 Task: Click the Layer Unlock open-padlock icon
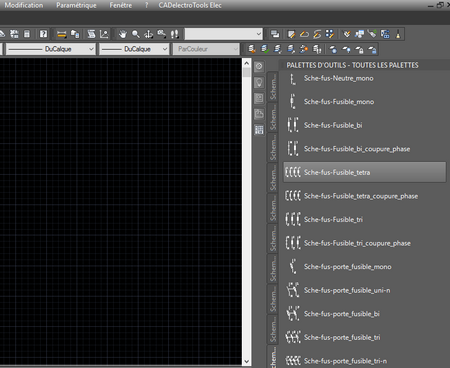click(x=372, y=49)
